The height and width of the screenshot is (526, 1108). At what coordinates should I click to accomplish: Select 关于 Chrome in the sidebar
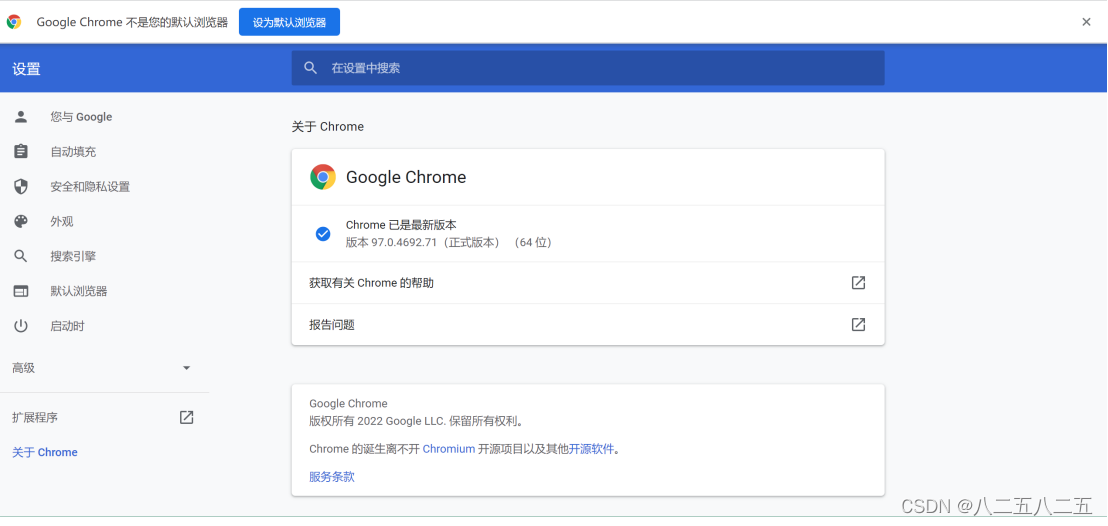[x=45, y=452]
